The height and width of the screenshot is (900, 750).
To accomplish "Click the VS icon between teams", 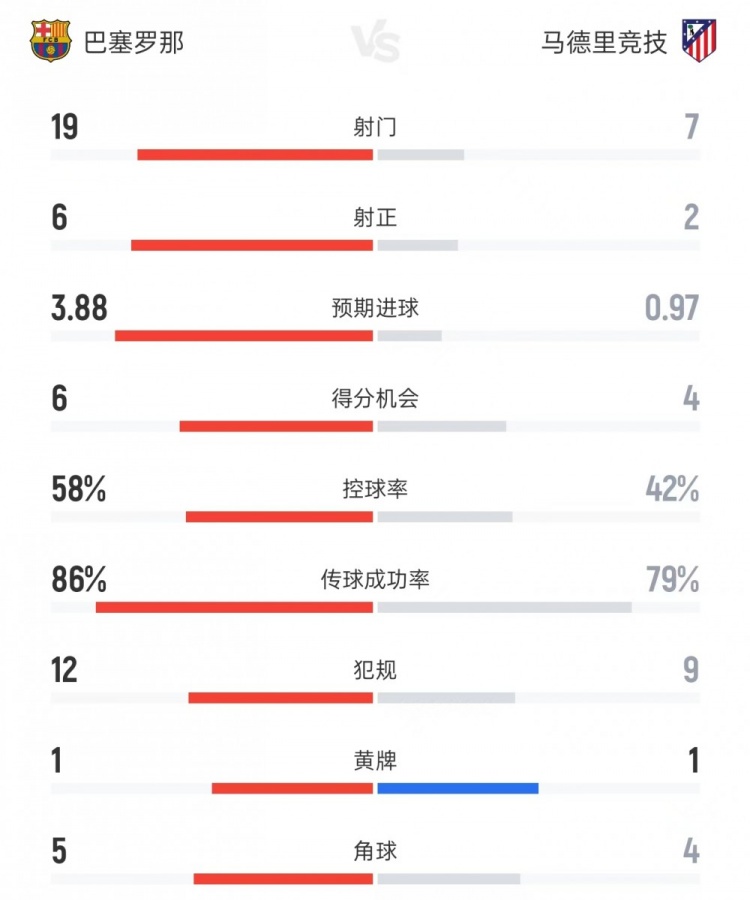I will coord(375,44).
